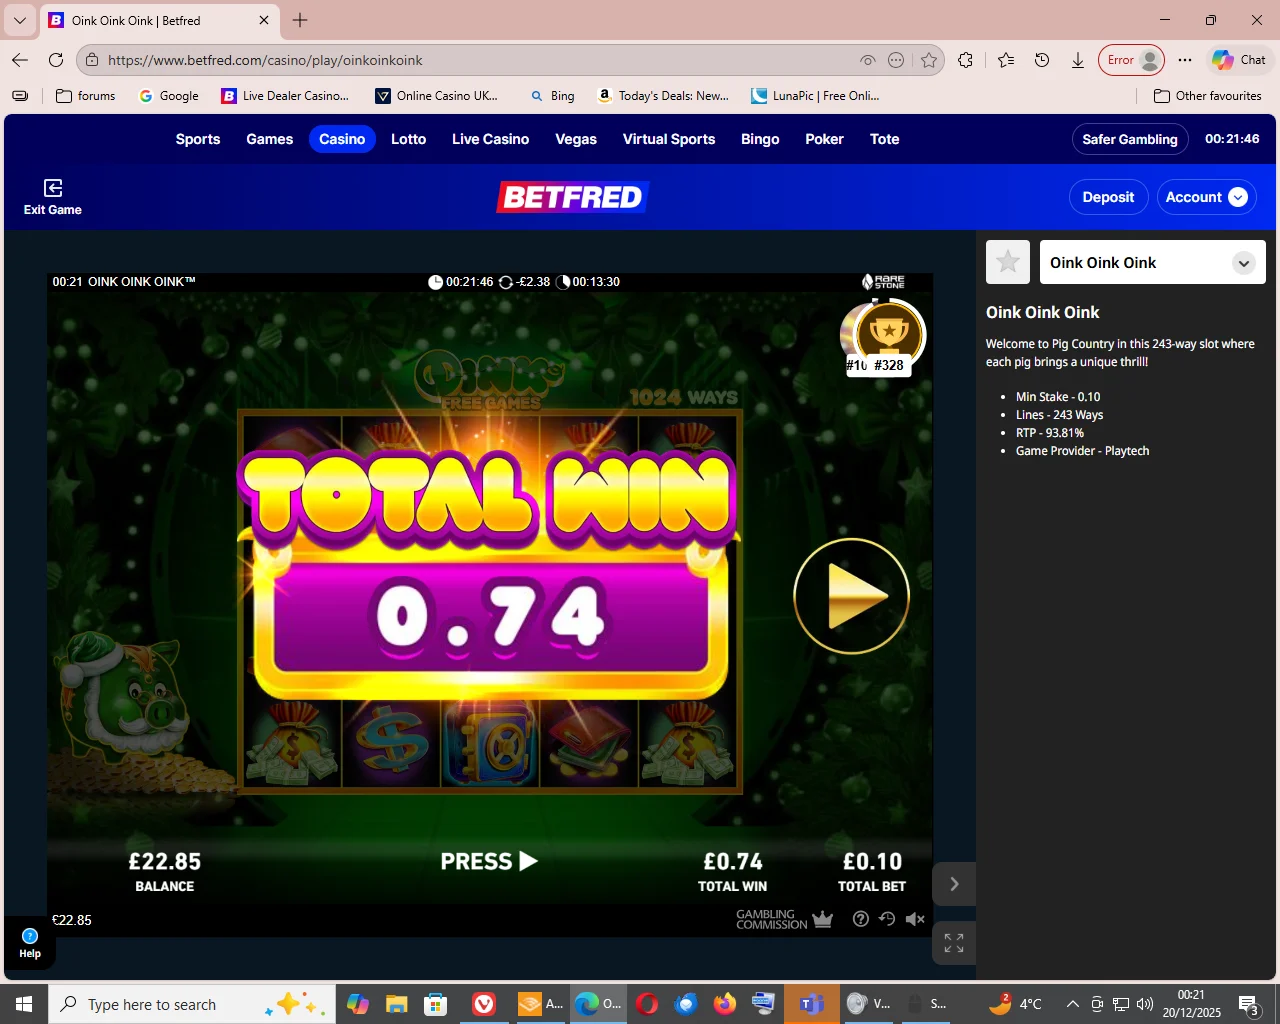1280x1024 pixels.
Task: Click the view site information lock icon
Action: click(x=92, y=60)
